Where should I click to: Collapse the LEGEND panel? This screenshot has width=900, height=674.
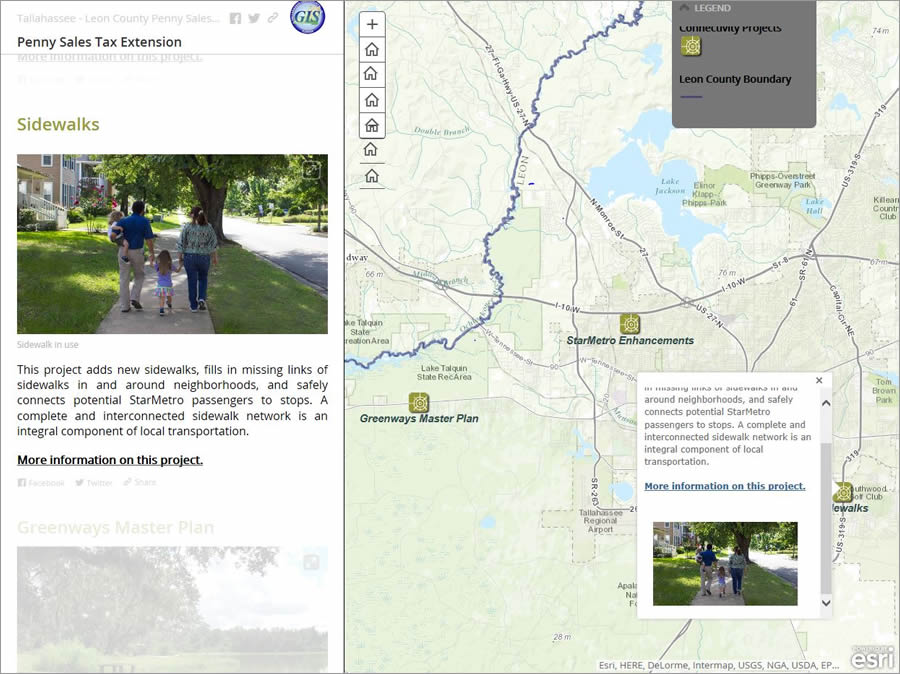click(684, 8)
